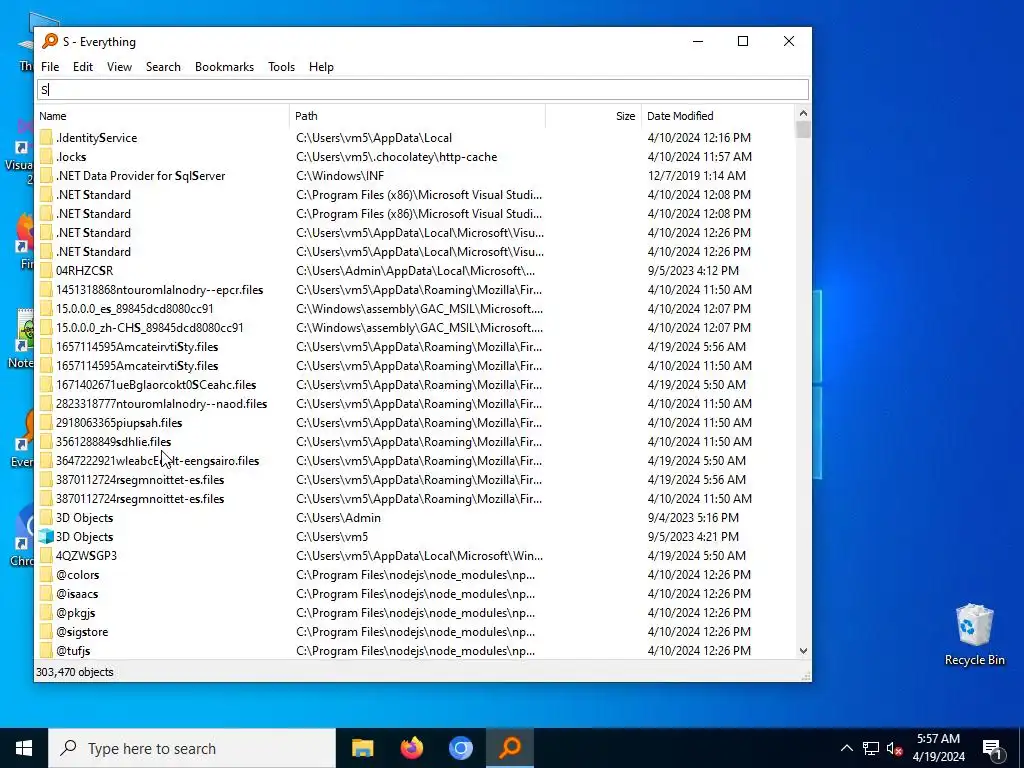Select the blue 3D Objects icon for vm5
Screen dimensions: 1024x768
[x=46, y=536]
